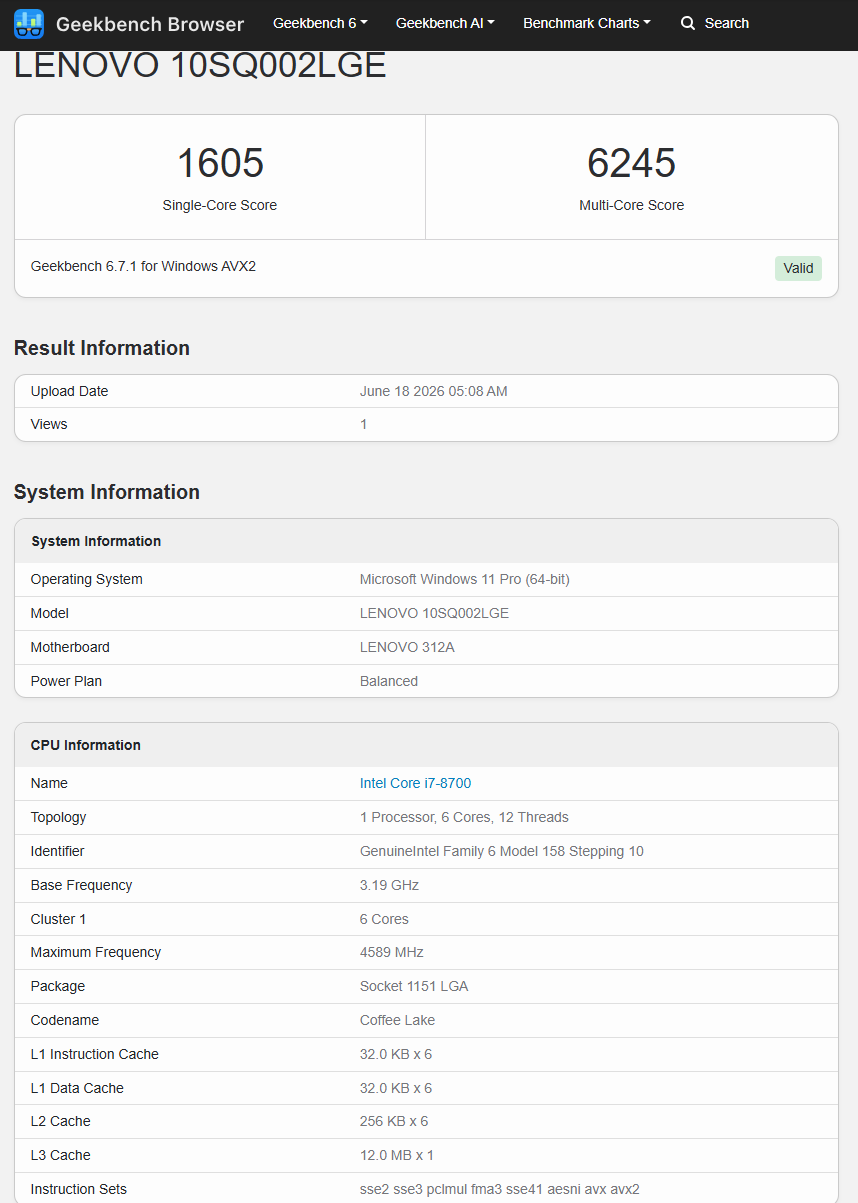Click the Result Information heading
Screen dimensions: 858x1203
coord(102,348)
